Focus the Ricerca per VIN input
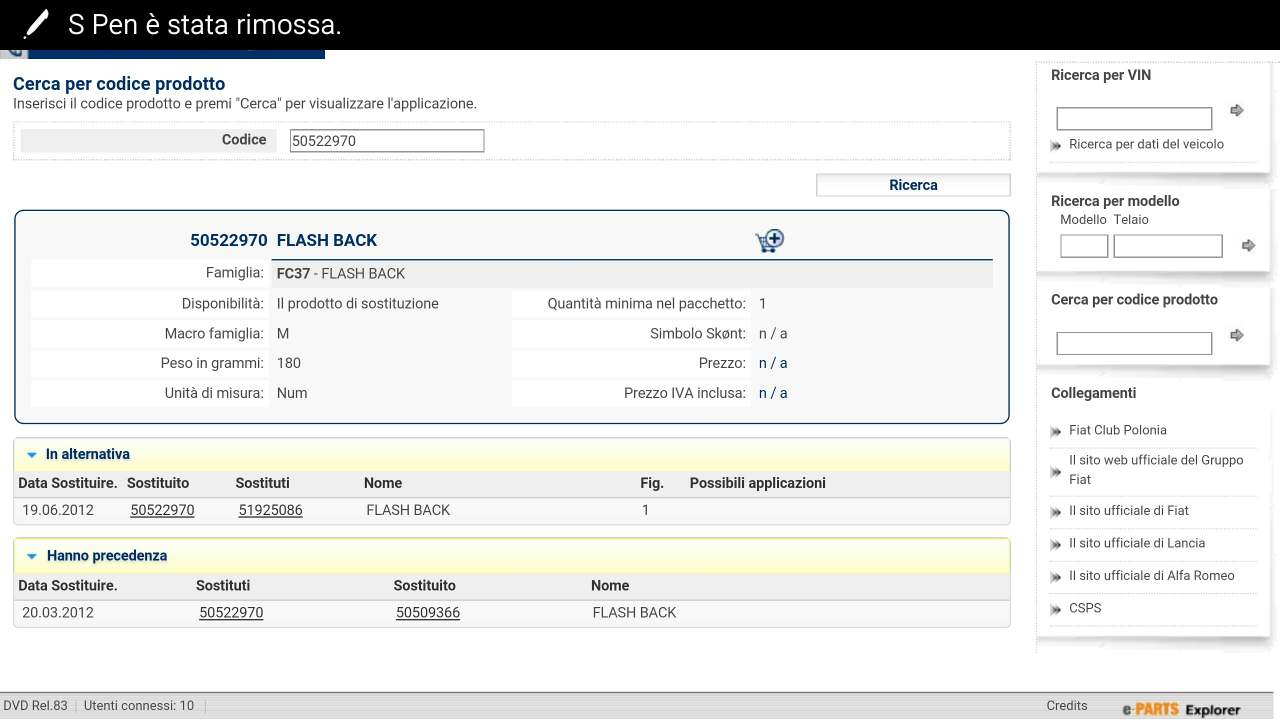 tap(1134, 119)
